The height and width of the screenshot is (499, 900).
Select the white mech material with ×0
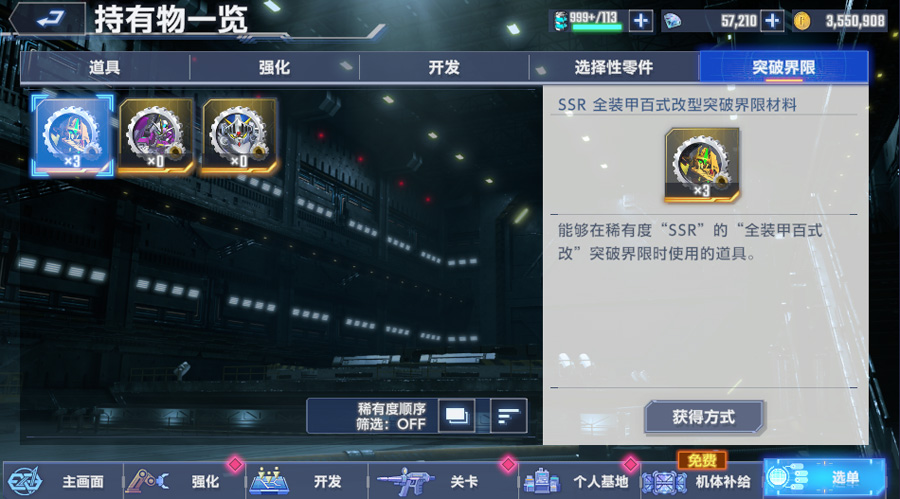240,136
